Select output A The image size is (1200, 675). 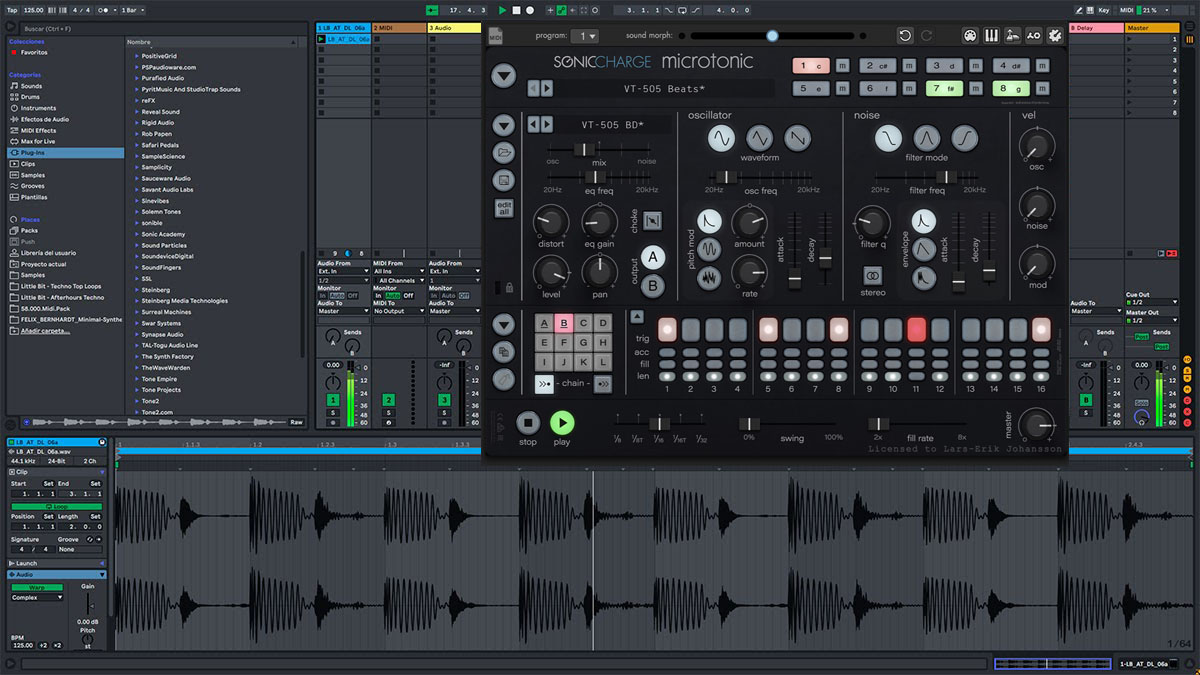point(653,258)
